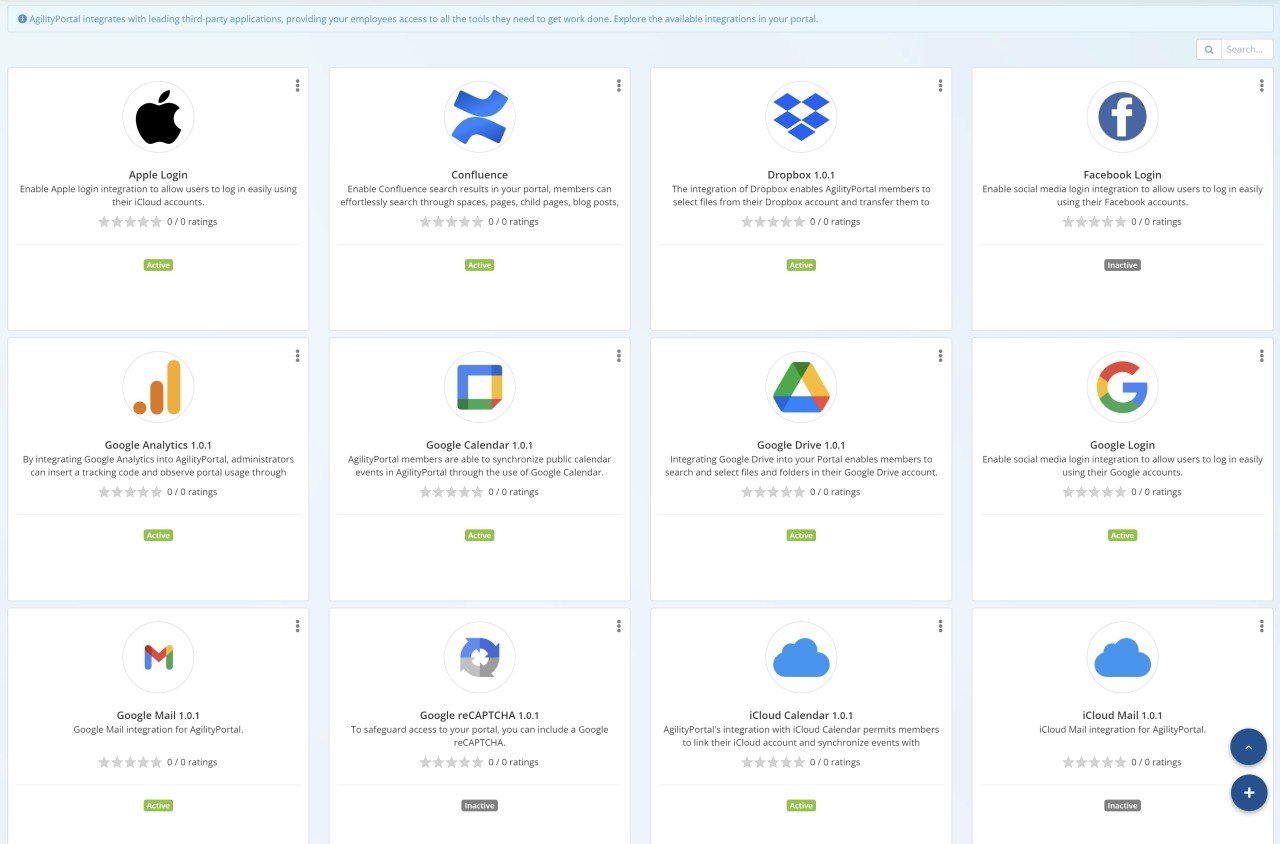Viewport: 1280px width, 844px height.
Task: Click the iCloud Calendar cloud icon
Action: coord(801,656)
